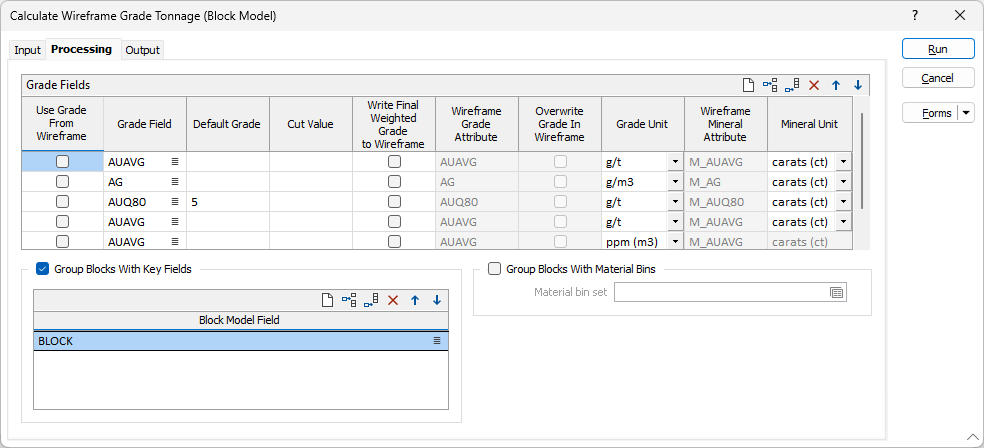Open Mineral Unit dropdown in first row
This screenshot has height=448, width=984.
point(843,161)
